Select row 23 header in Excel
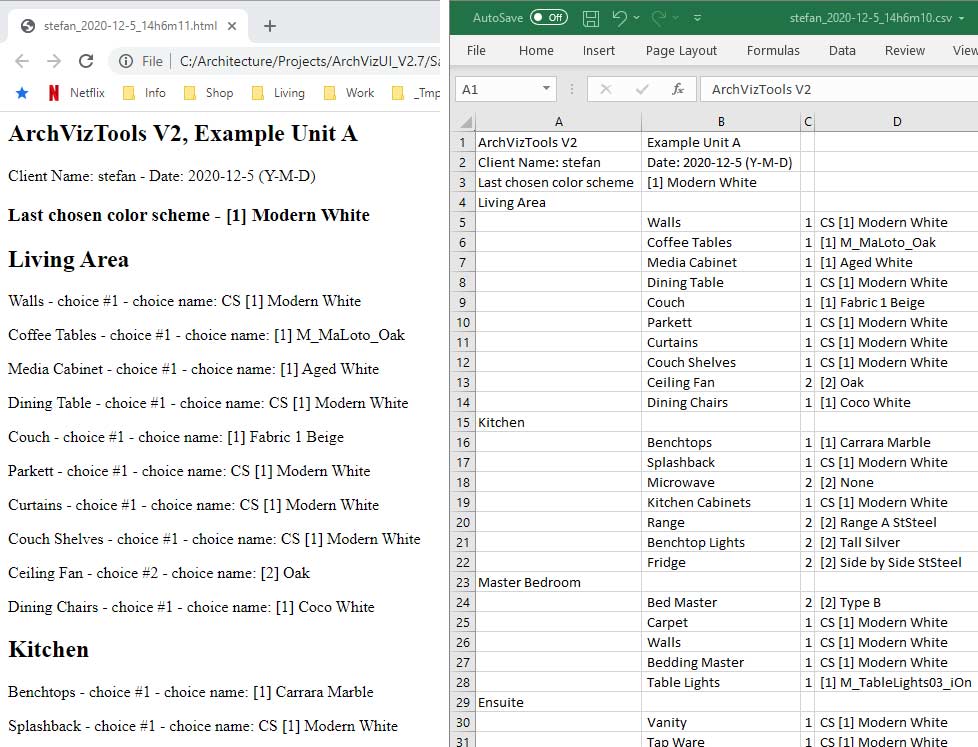 coord(463,582)
